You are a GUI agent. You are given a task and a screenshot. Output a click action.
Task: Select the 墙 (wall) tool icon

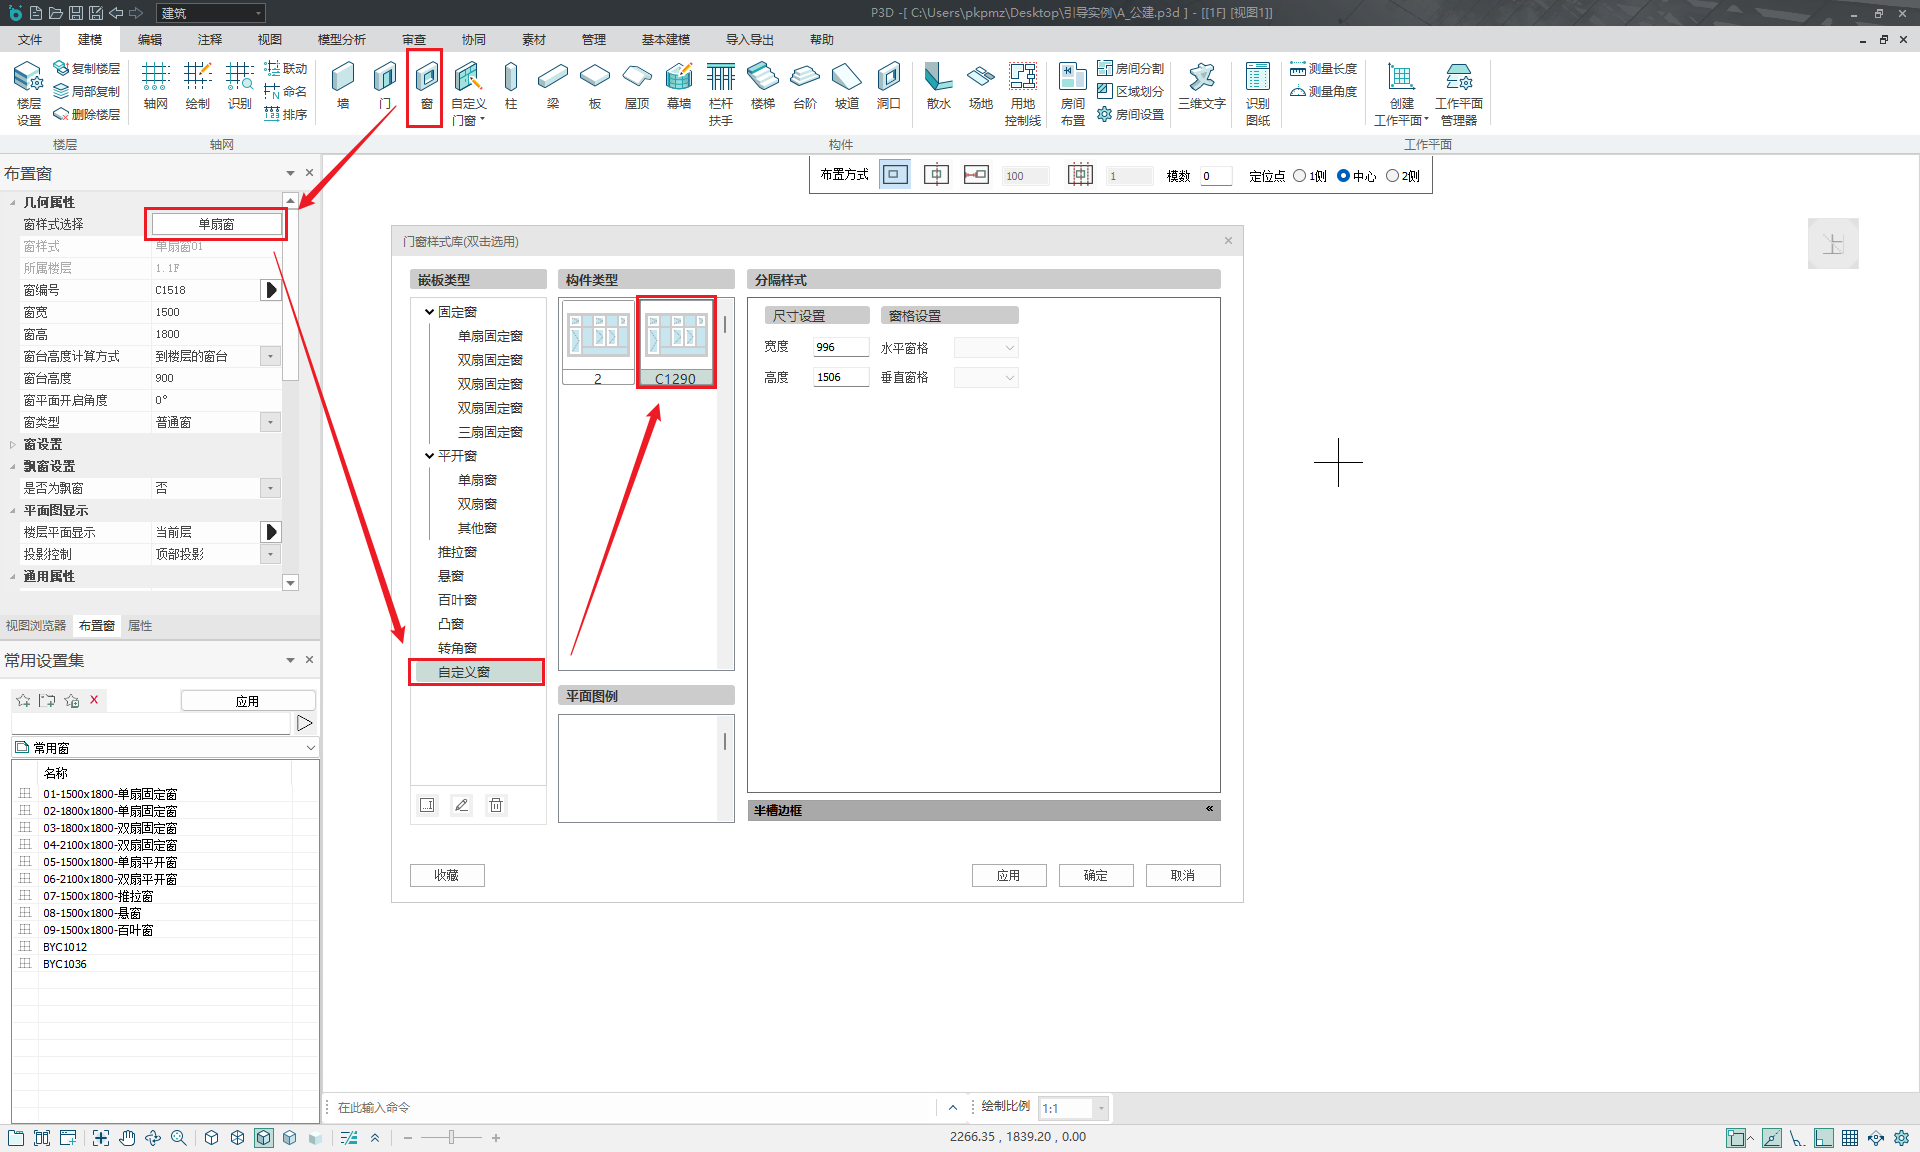[343, 86]
